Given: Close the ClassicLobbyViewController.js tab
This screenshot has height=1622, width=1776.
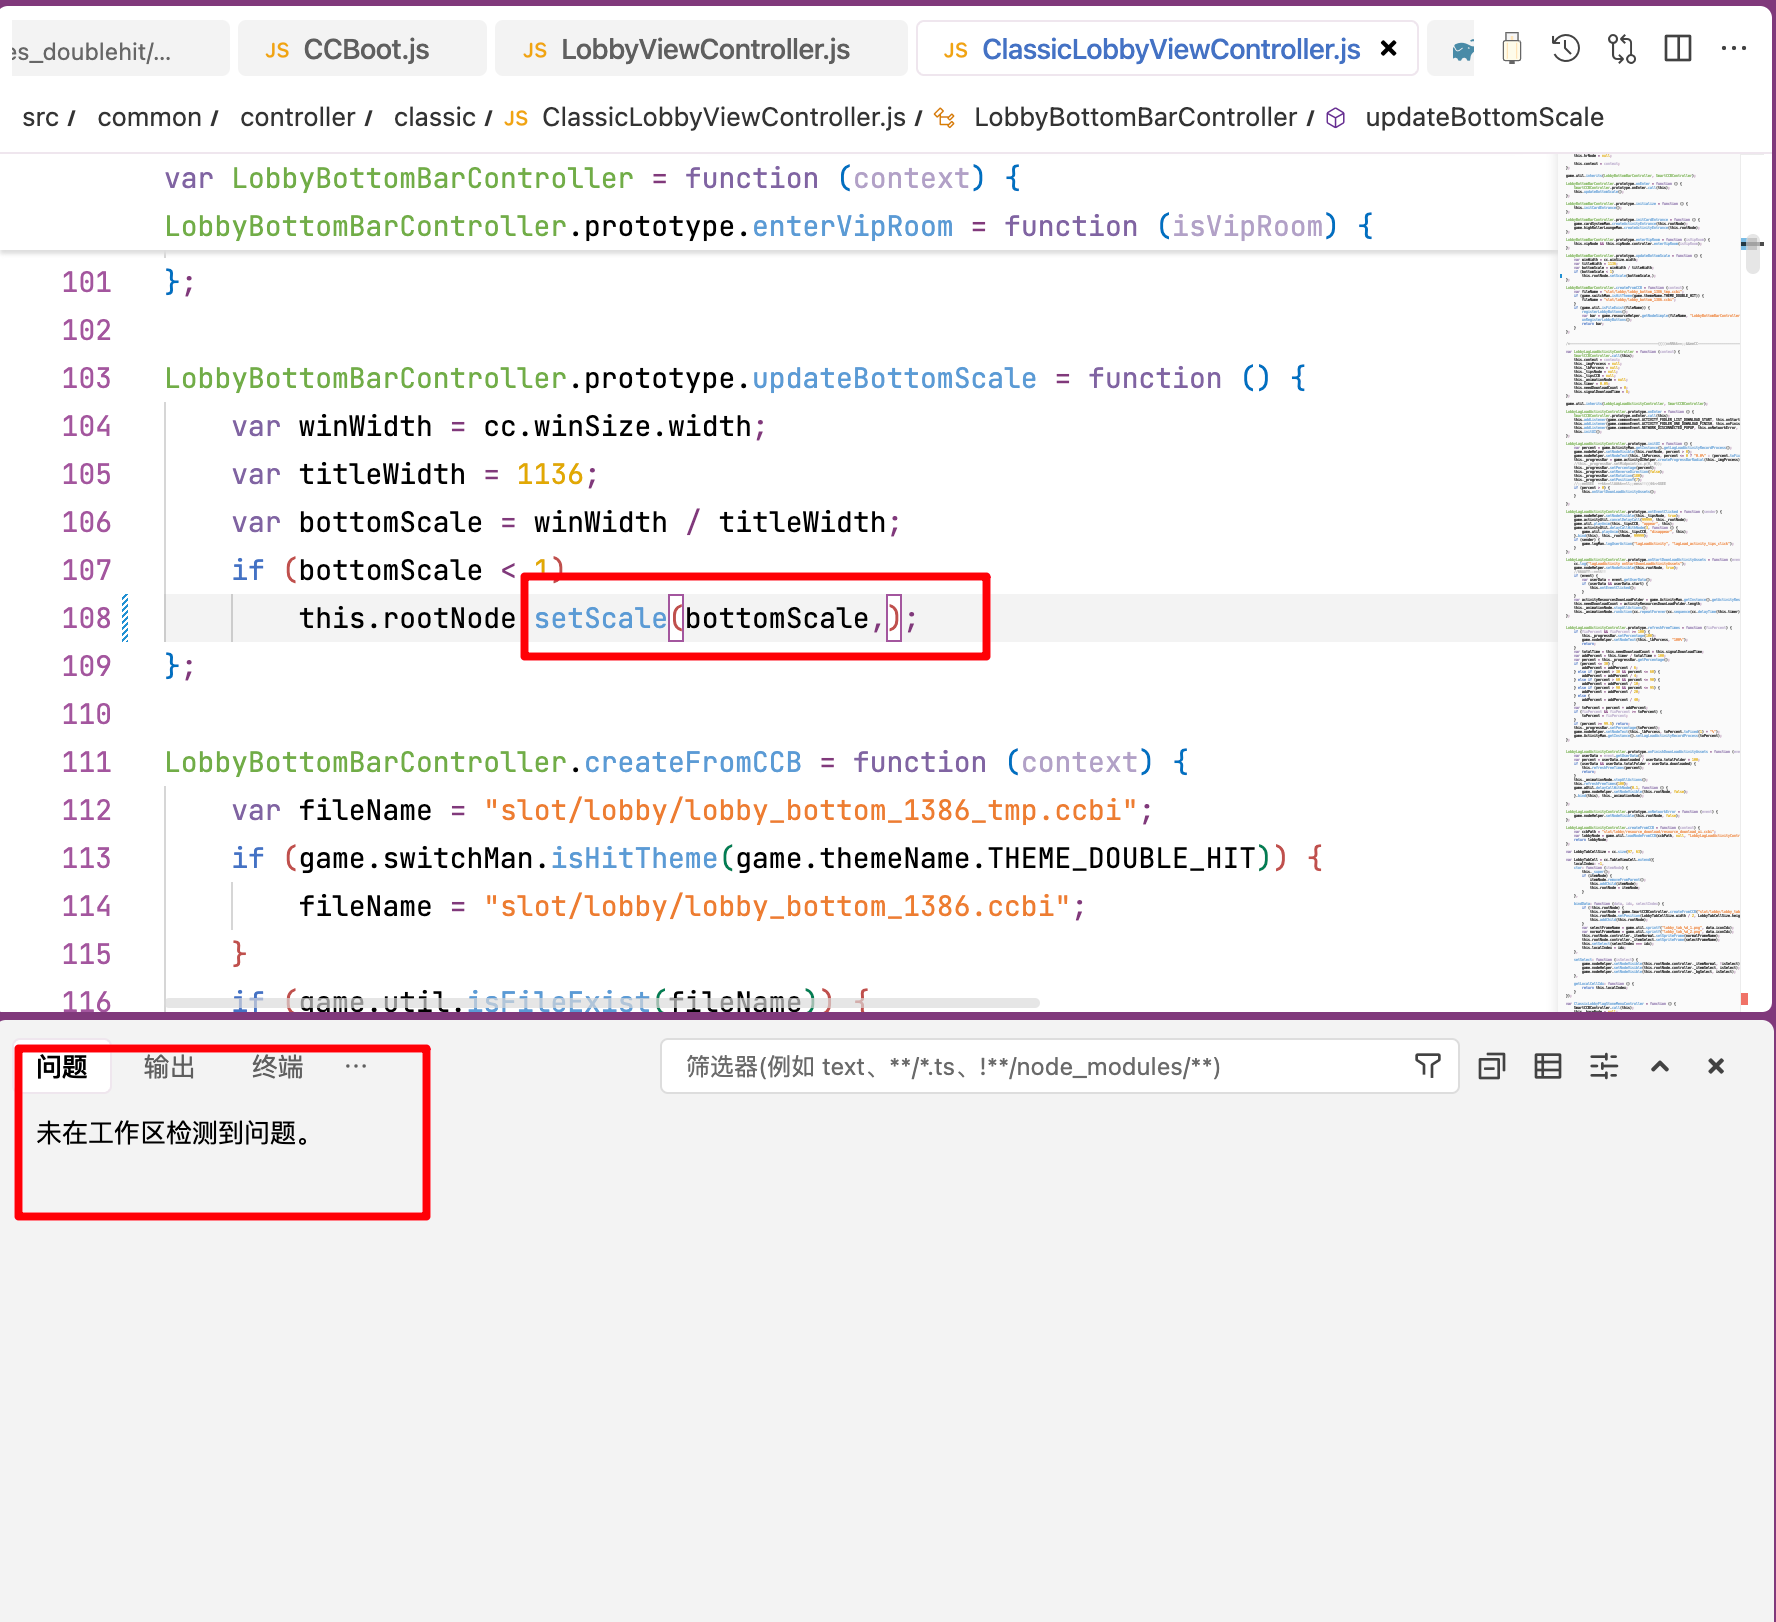Looking at the screenshot, I should 1388,49.
